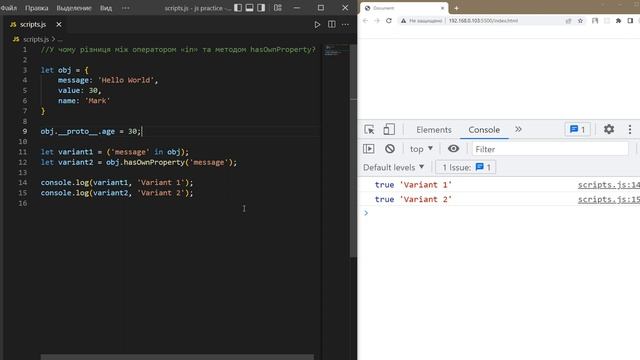640x360 pixels.
Task: Click the VS Code minimap preview
Action: coord(335,51)
